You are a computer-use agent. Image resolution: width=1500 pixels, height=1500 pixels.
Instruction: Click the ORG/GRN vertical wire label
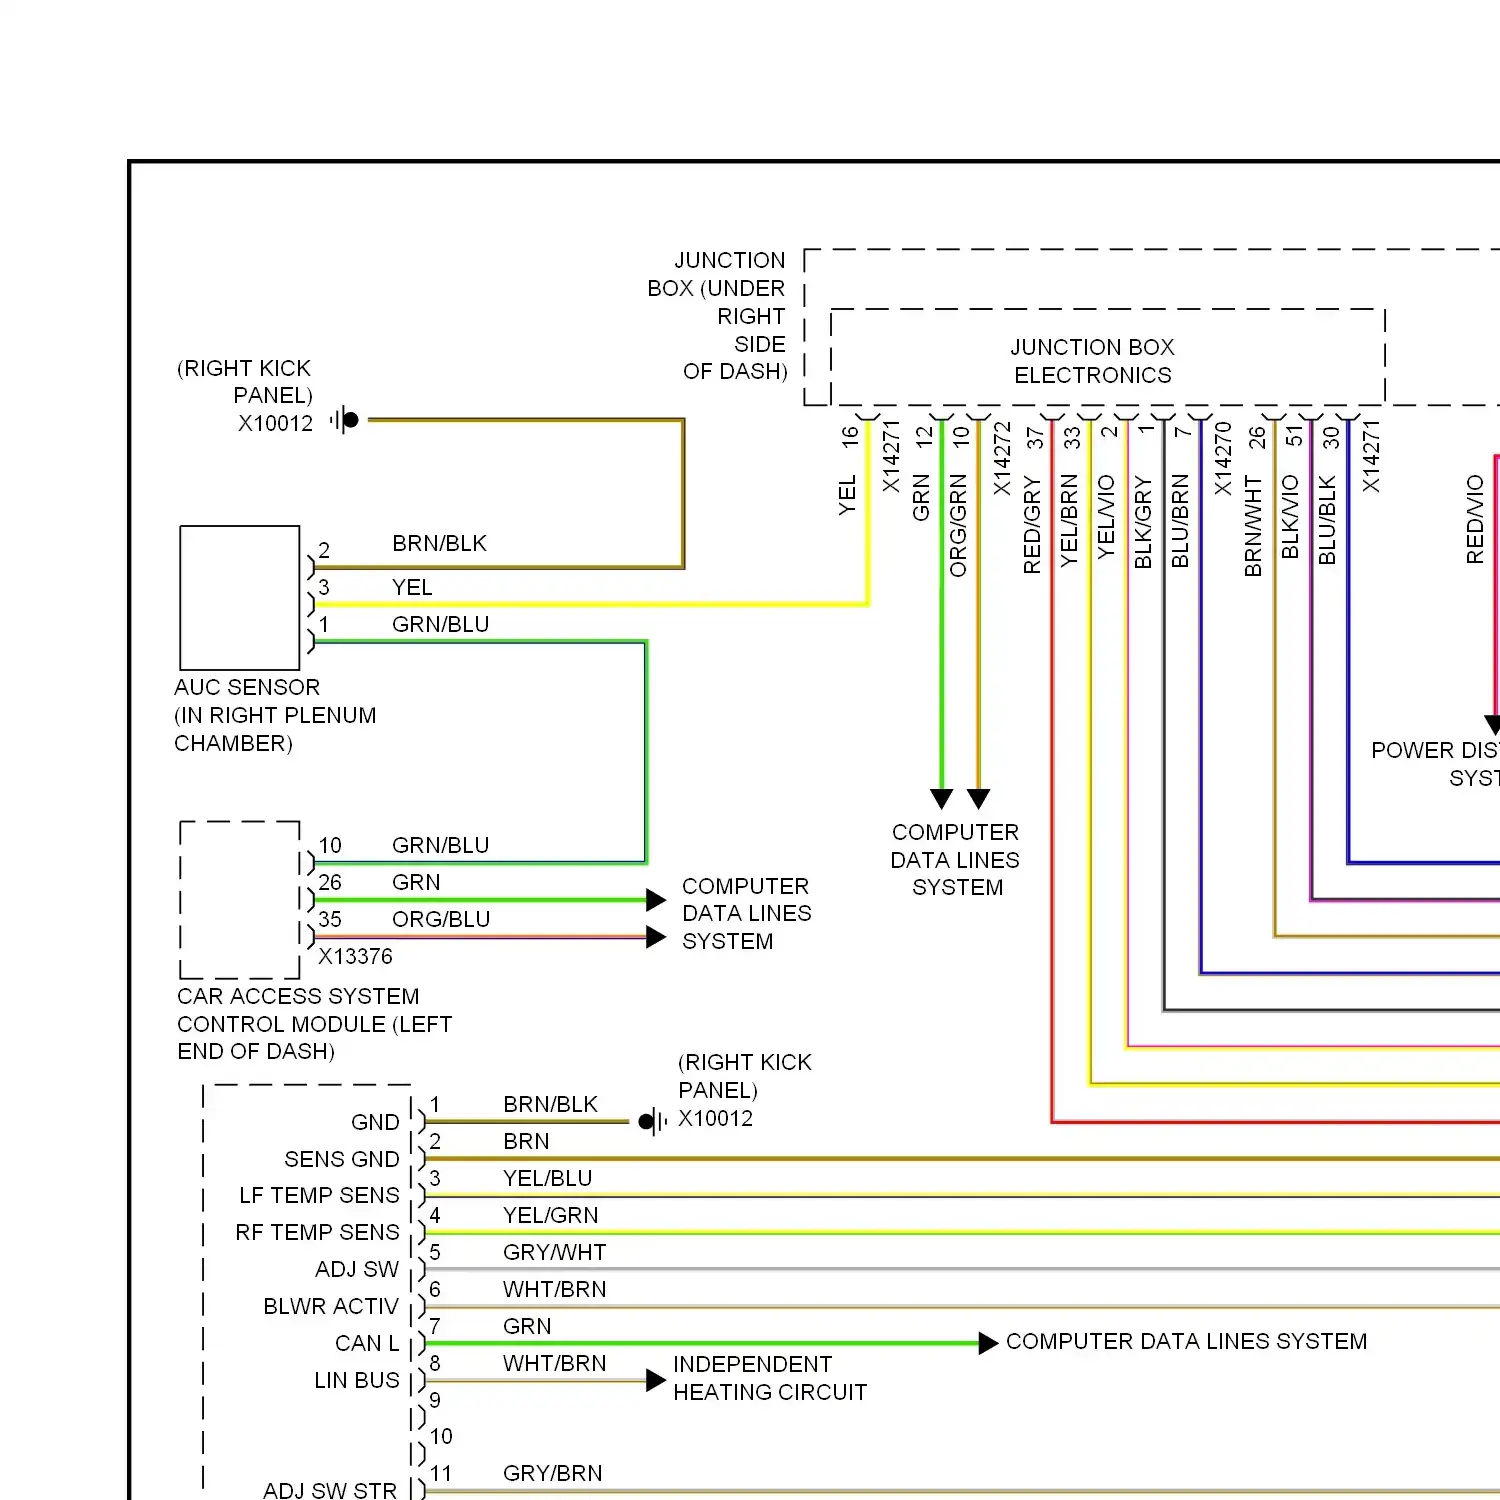coord(958,525)
